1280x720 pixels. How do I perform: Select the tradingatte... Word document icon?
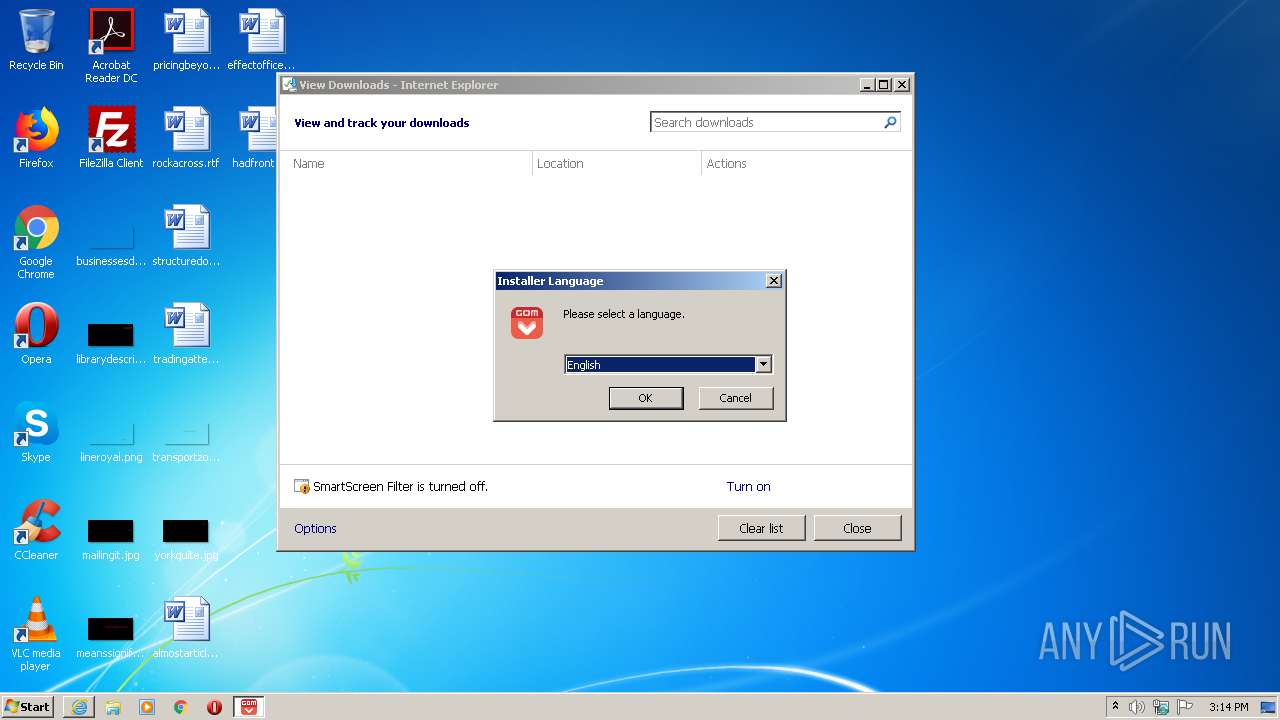click(186, 334)
